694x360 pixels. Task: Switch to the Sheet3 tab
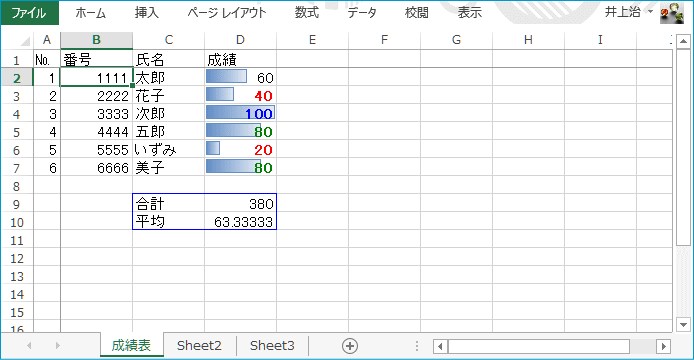pos(272,345)
